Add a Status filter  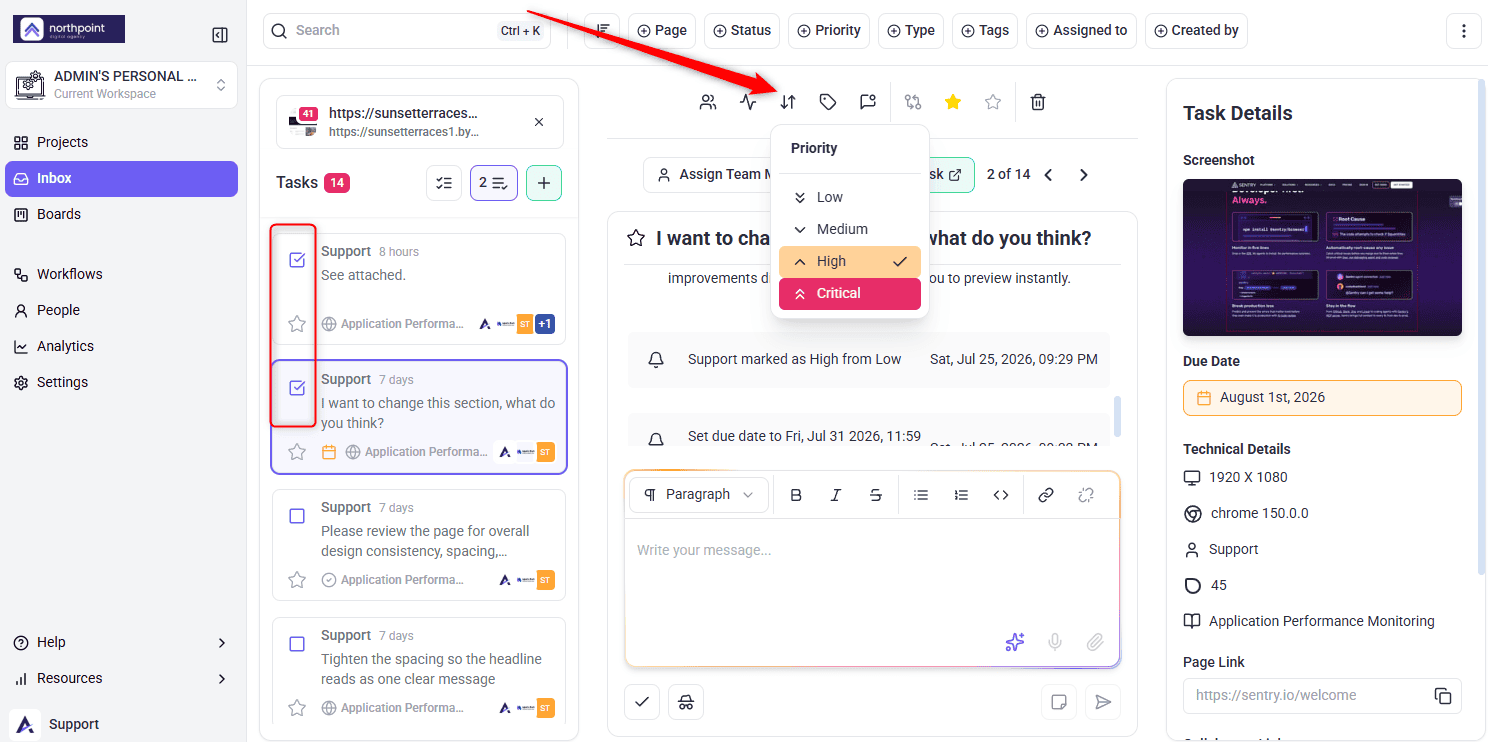coord(742,31)
